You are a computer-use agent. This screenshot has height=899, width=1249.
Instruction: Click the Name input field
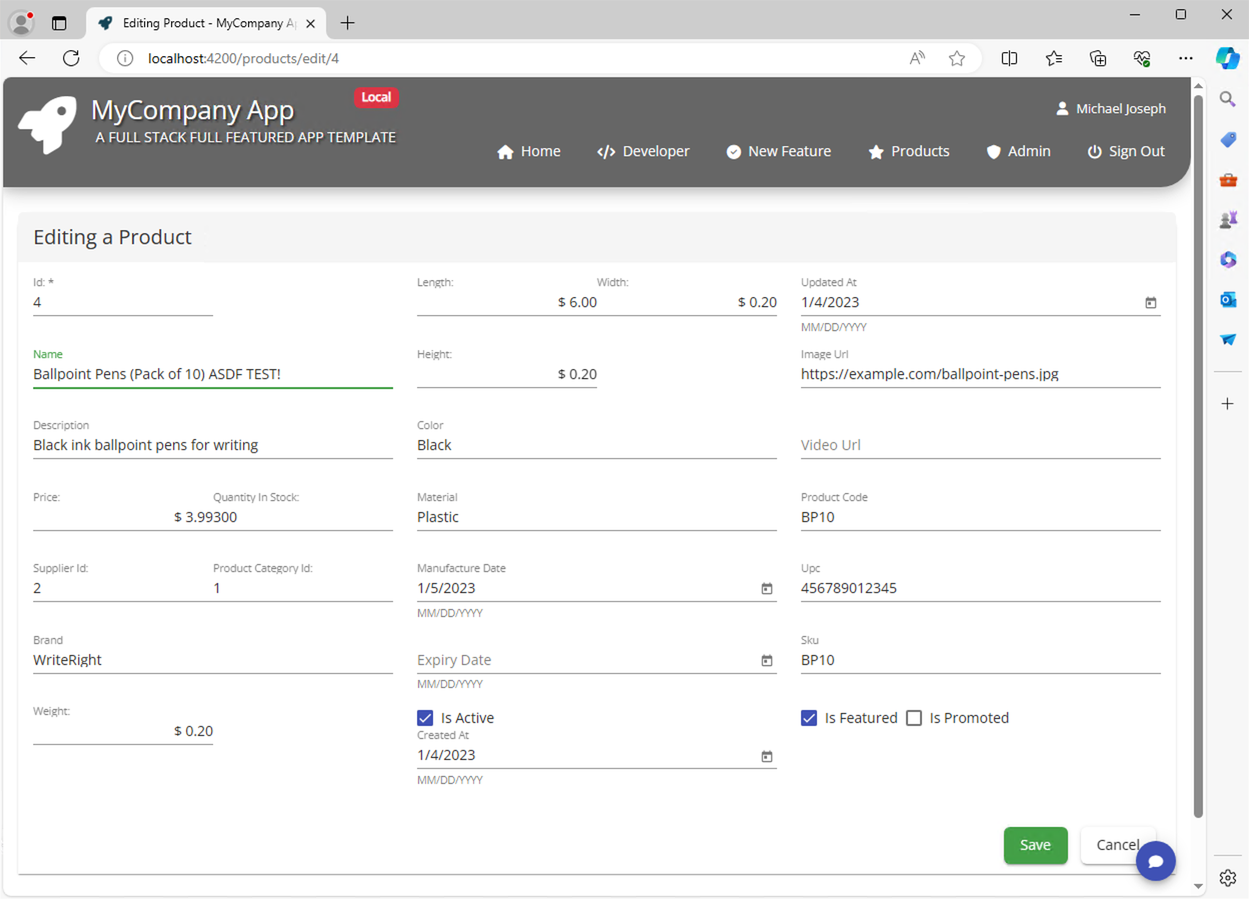tap(213, 374)
